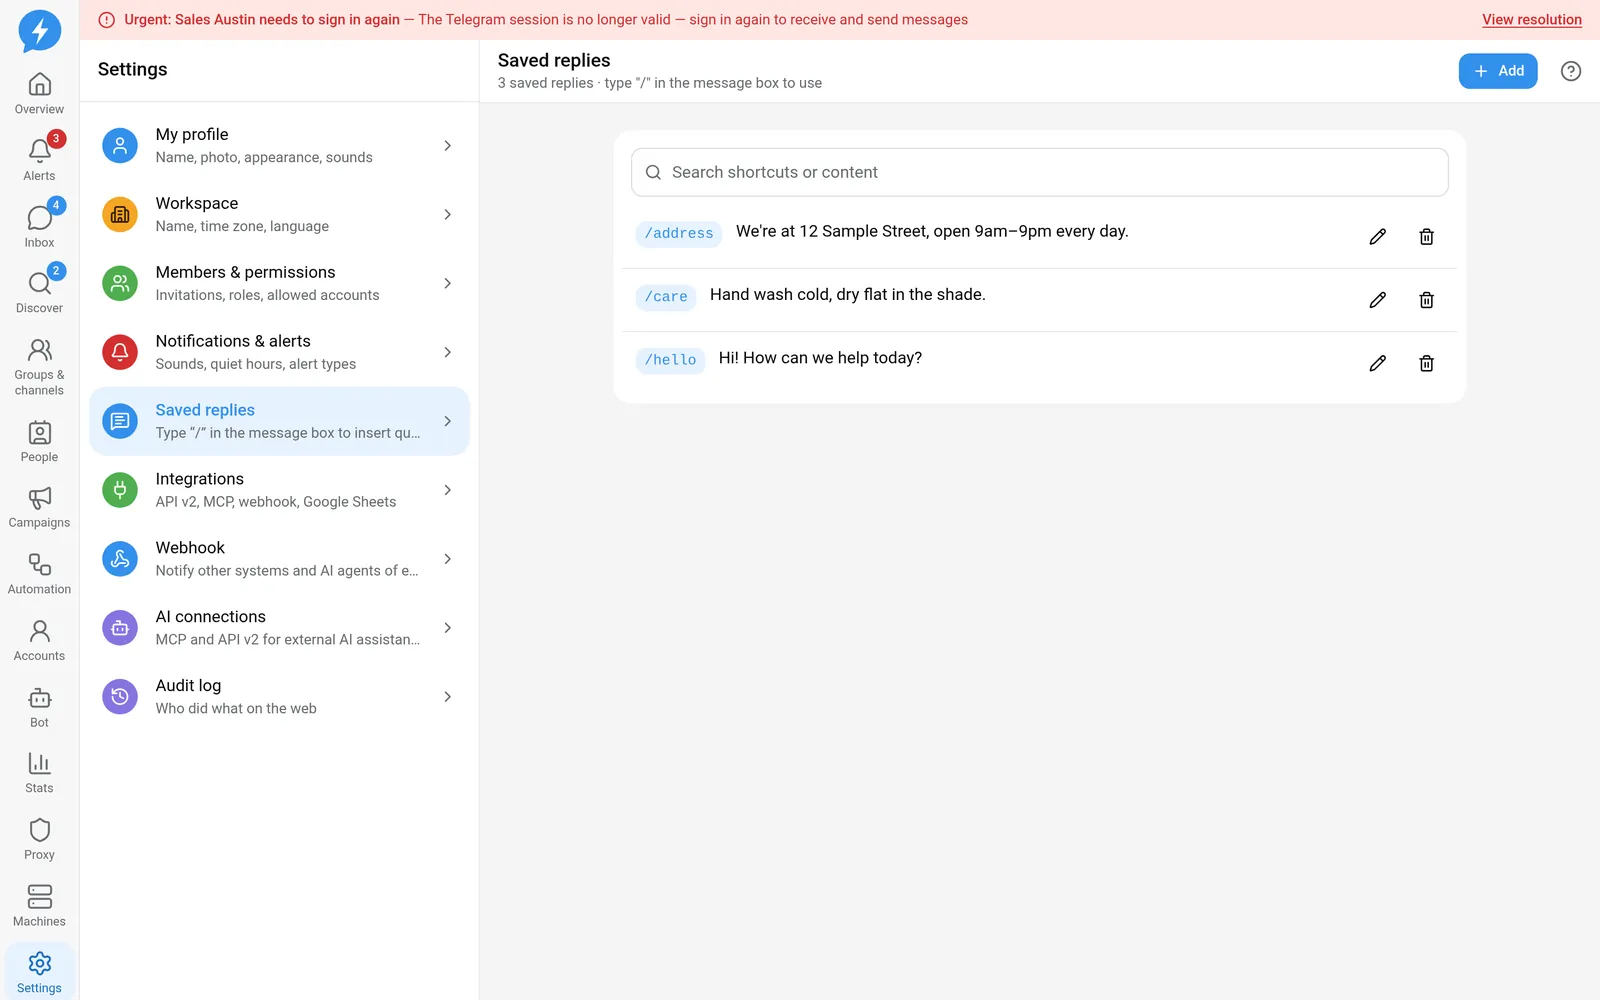
Task: Open Proxy in the sidebar
Action: coord(39,840)
